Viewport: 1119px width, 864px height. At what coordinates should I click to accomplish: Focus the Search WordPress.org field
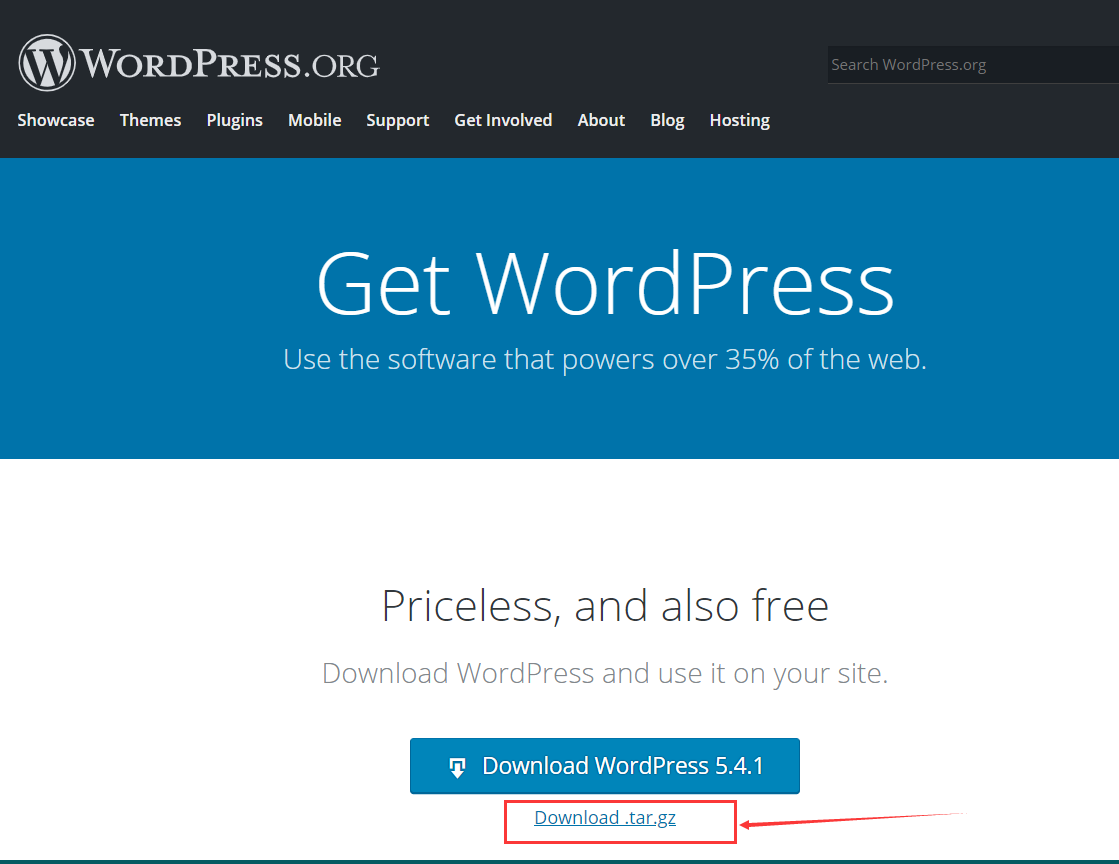click(x=973, y=65)
